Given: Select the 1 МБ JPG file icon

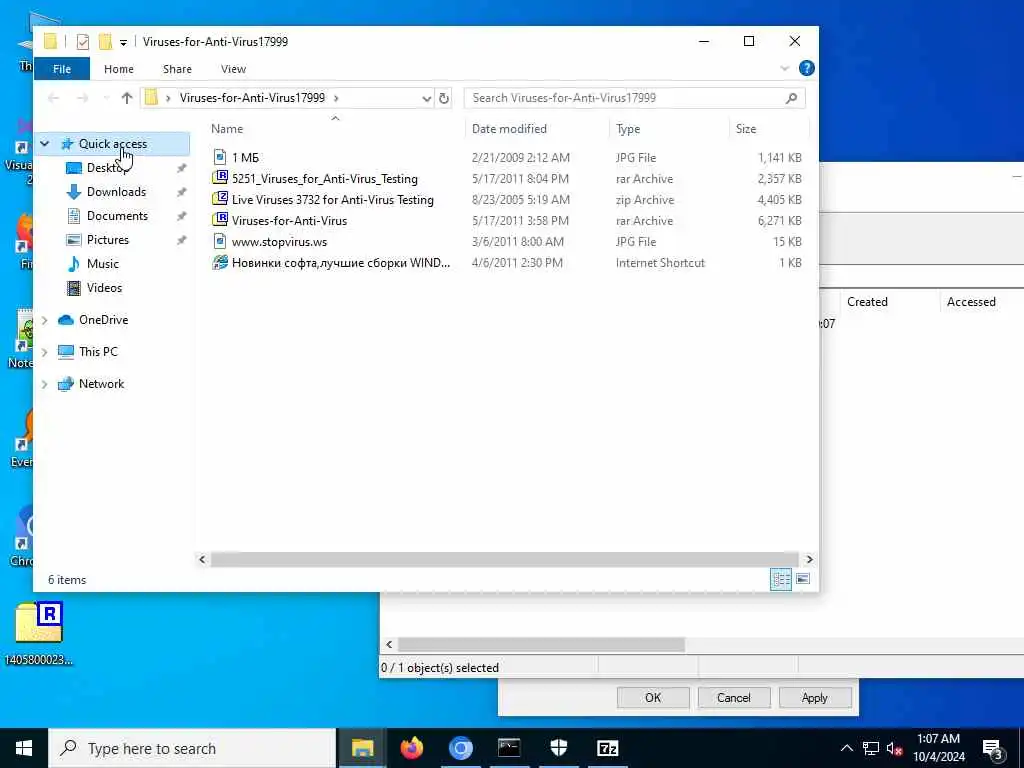Looking at the screenshot, I should [220, 157].
